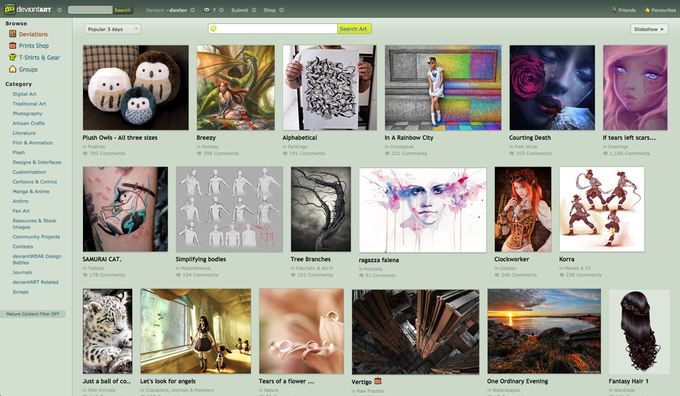Image resolution: width=680 pixels, height=396 pixels.
Task: Open the messages inbox icon
Action: click(x=207, y=10)
